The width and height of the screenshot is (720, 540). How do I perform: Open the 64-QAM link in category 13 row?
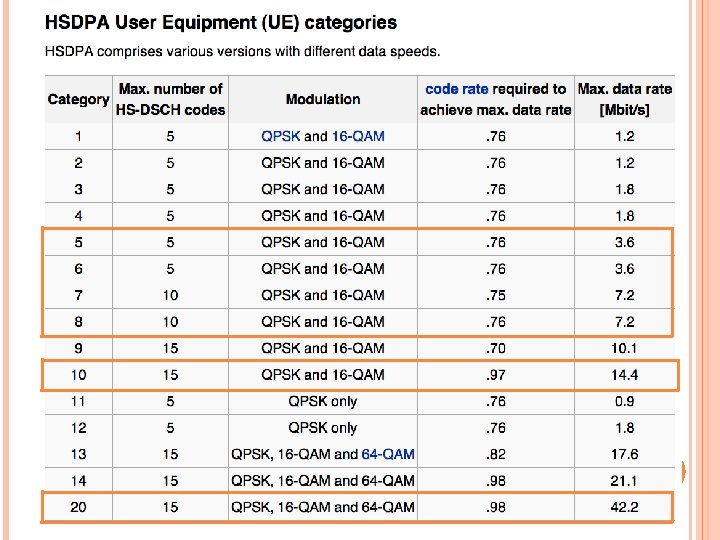pos(388,454)
